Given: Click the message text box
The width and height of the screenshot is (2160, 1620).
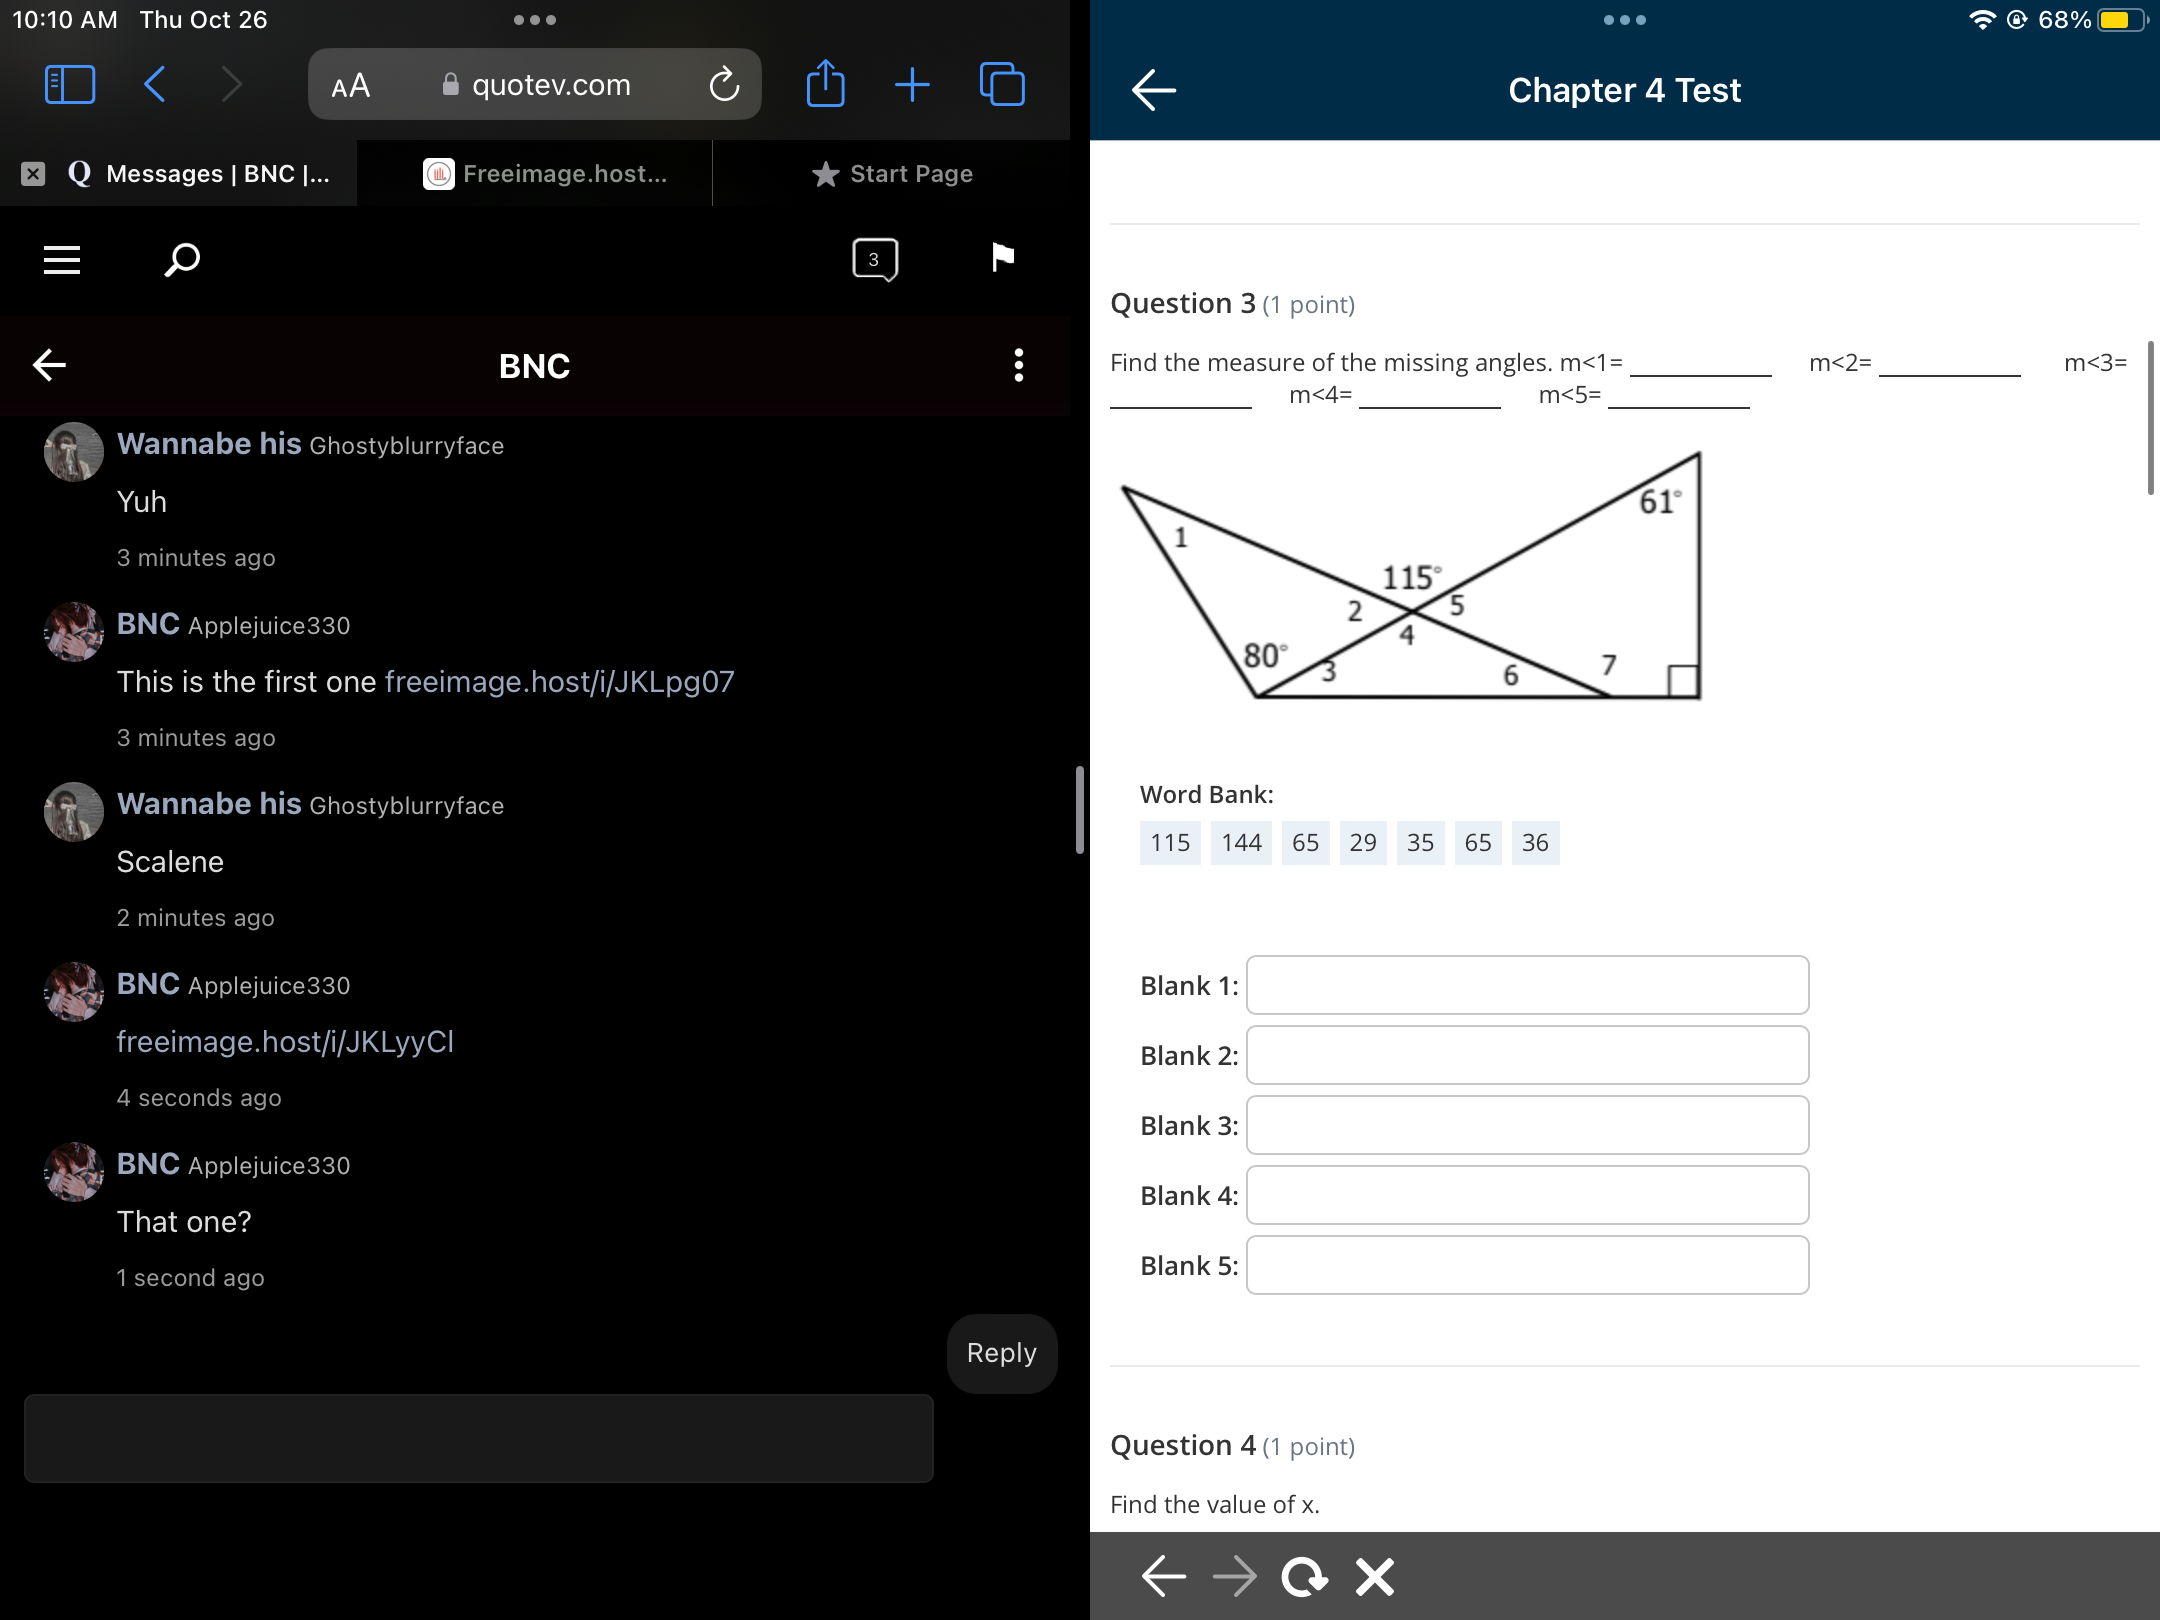Looking at the screenshot, I should [479, 1438].
